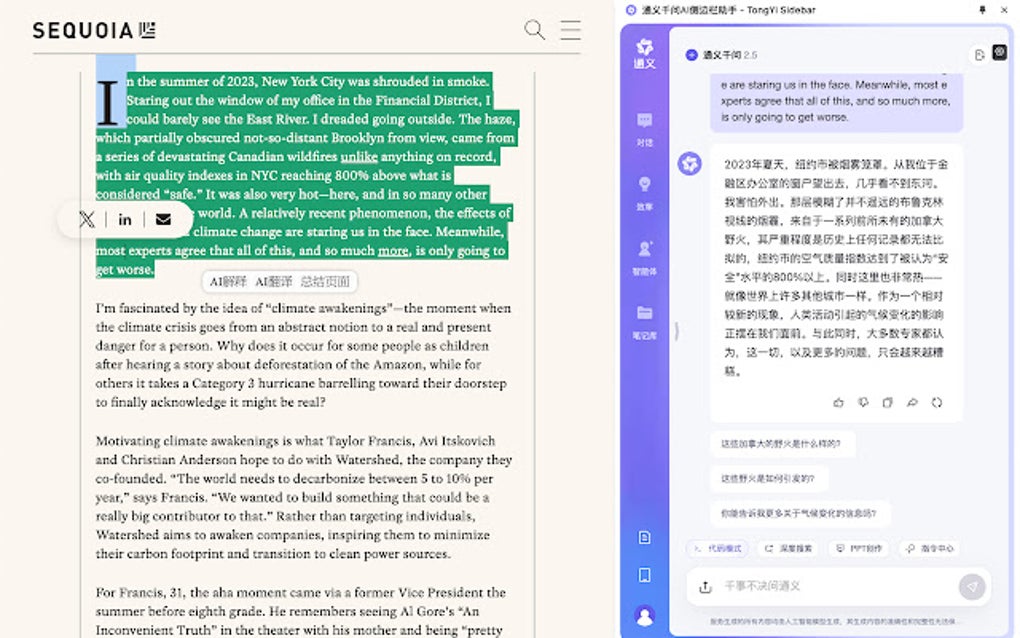Dislike the translated response

point(863,403)
